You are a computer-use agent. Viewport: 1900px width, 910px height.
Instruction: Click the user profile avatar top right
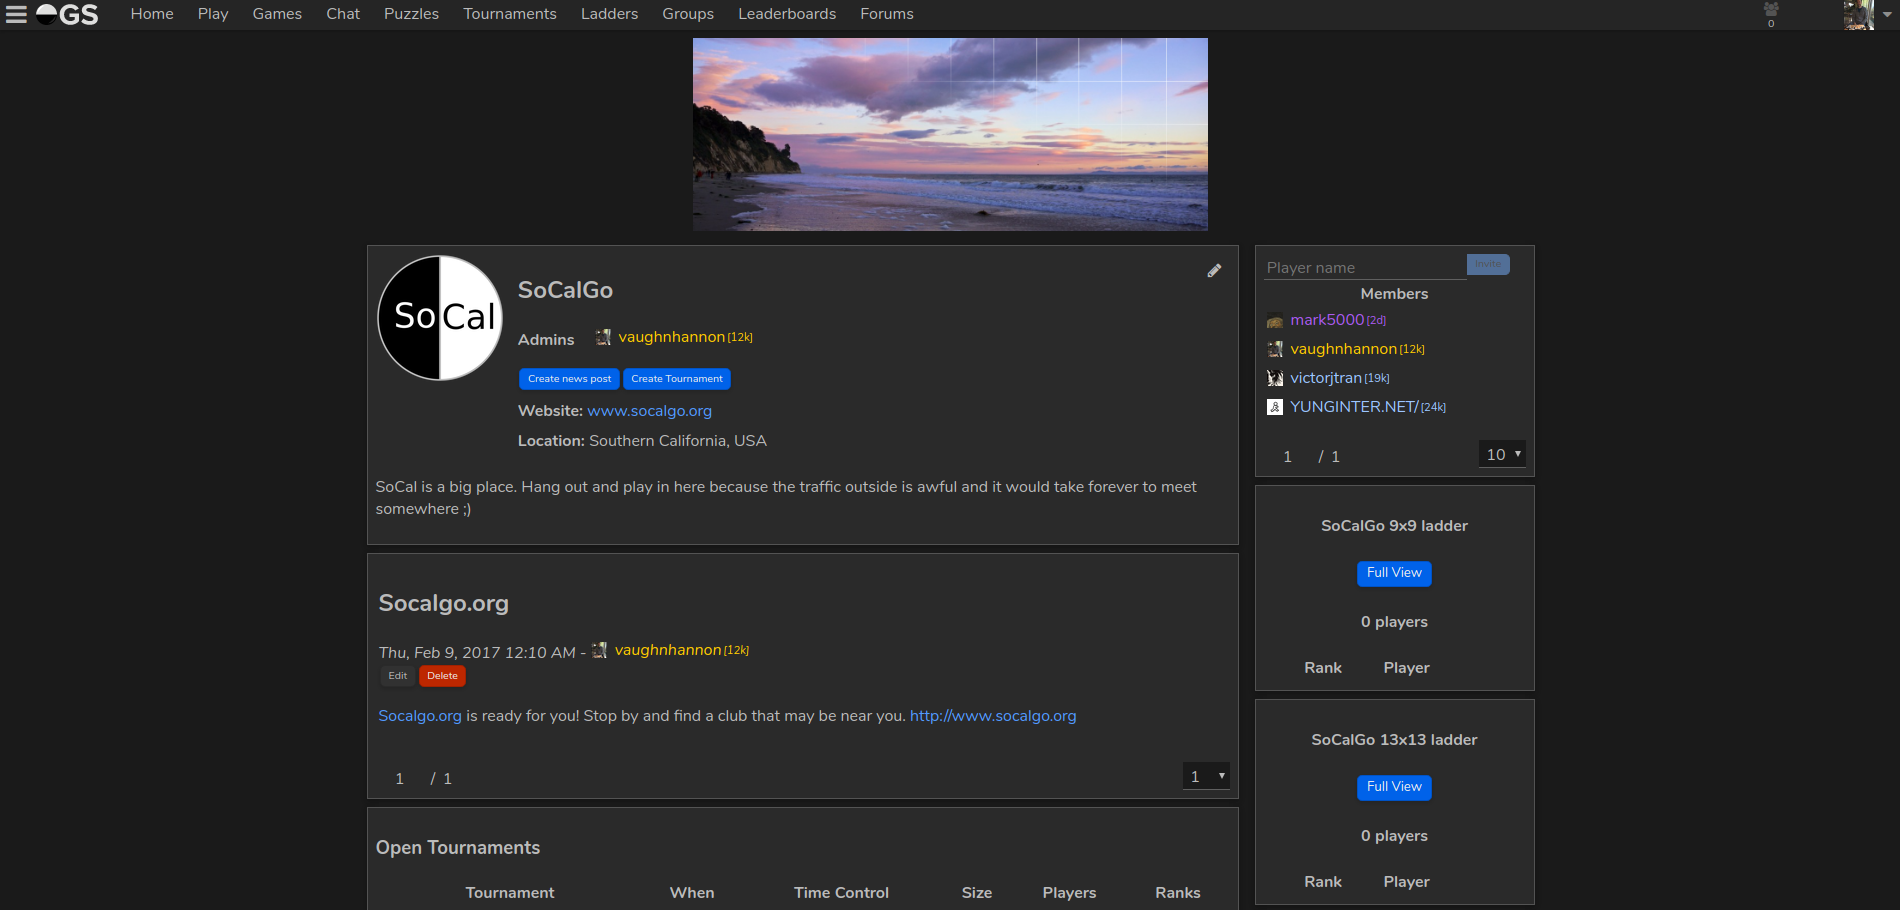tap(1858, 14)
